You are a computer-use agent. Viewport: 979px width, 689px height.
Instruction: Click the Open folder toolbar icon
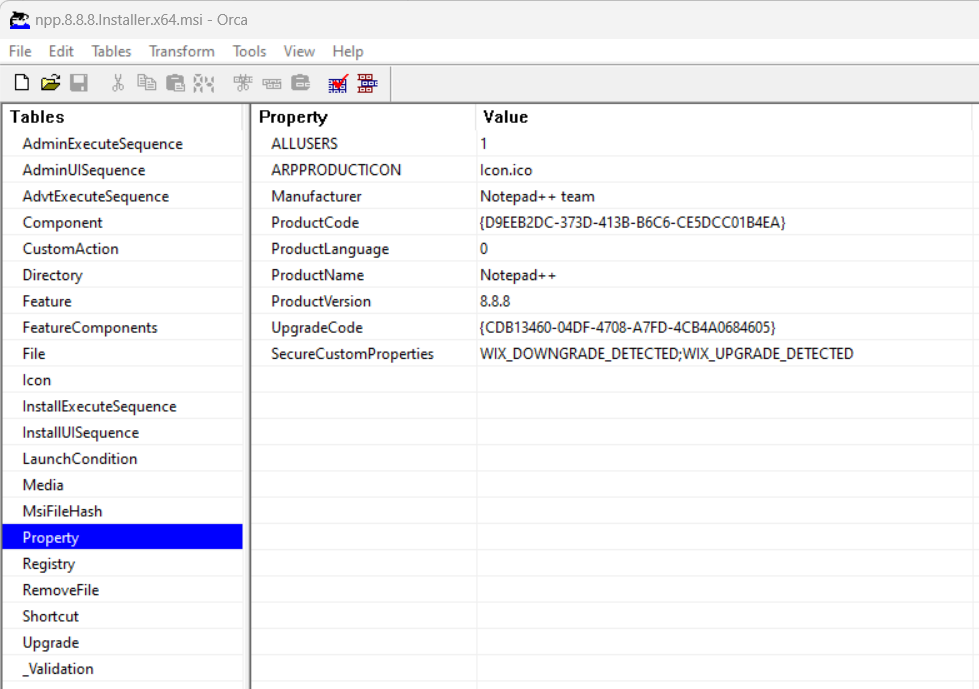(x=50, y=83)
